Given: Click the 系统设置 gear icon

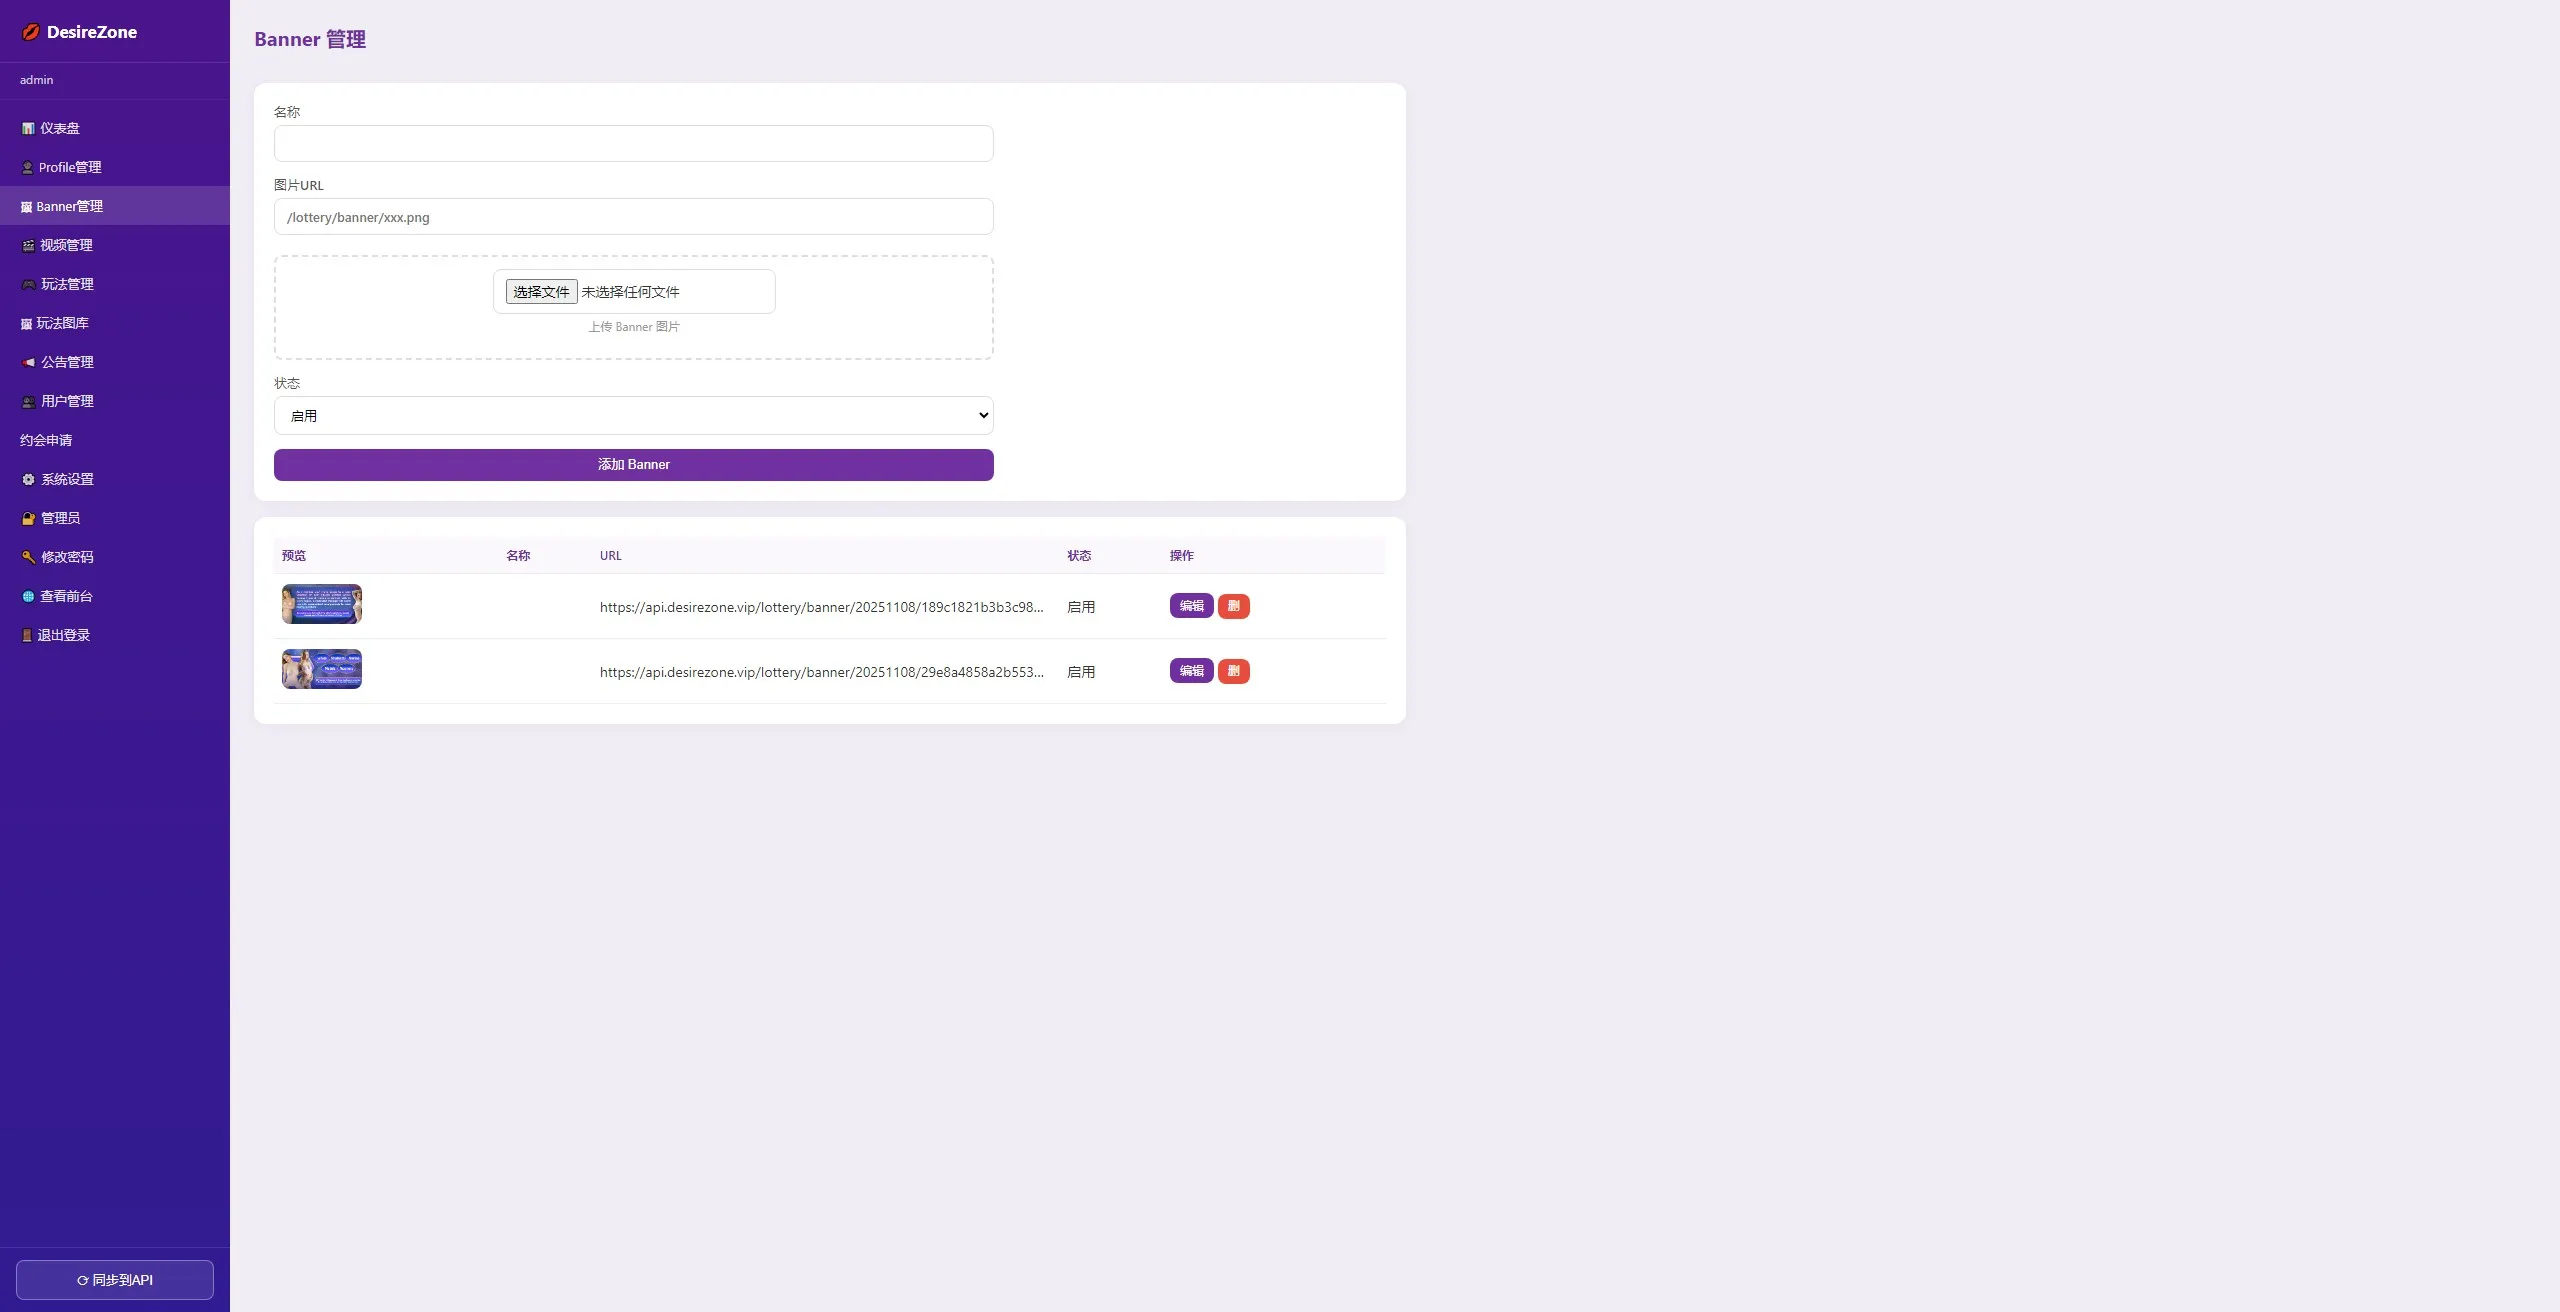Looking at the screenshot, I should [28, 479].
